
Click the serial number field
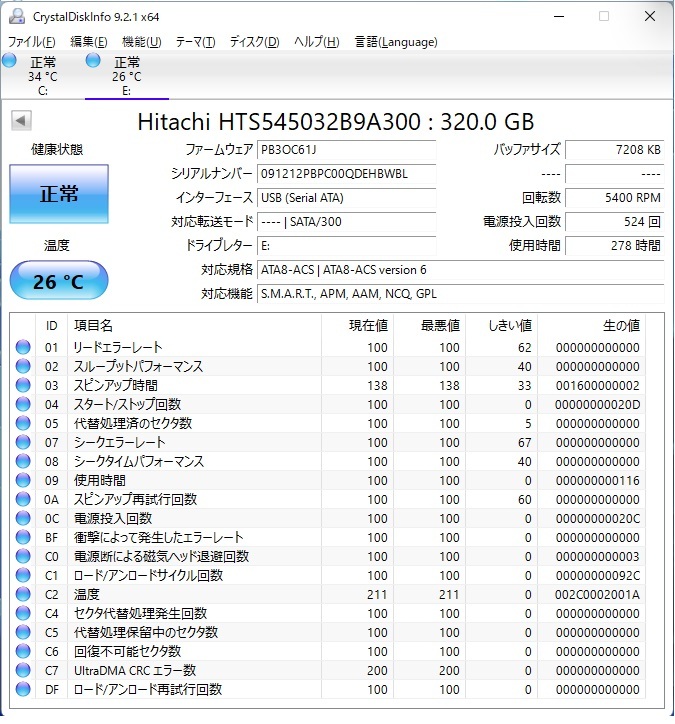[346, 174]
